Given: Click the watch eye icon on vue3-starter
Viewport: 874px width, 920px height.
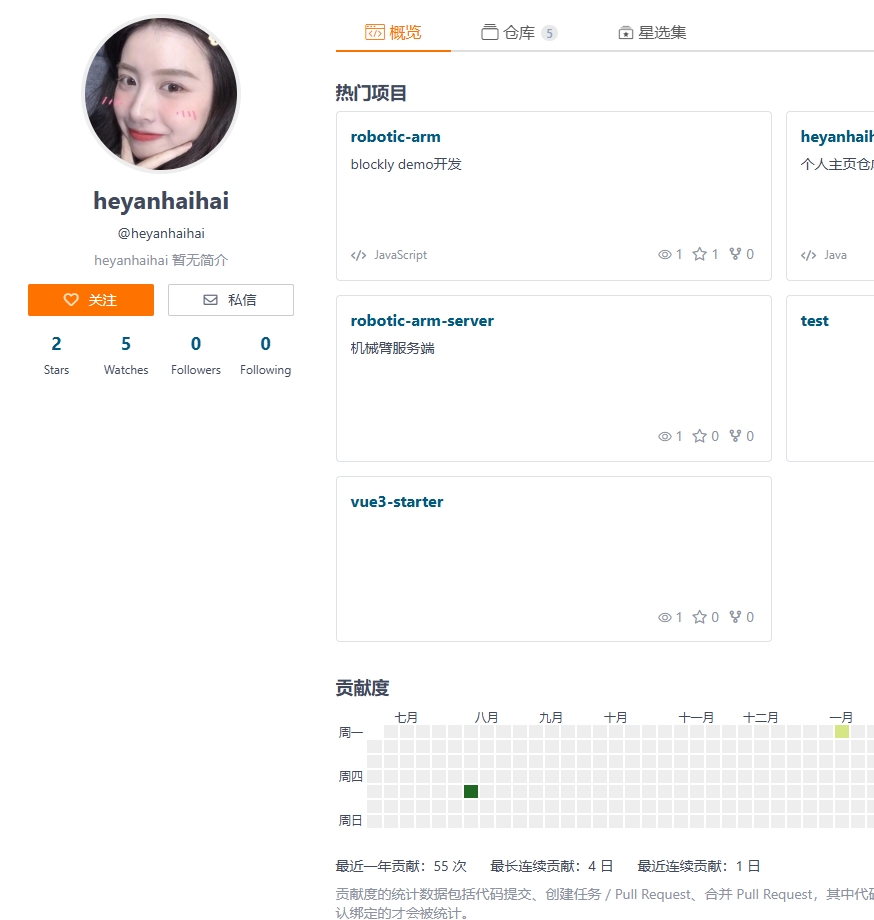Looking at the screenshot, I should click(665, 617).
